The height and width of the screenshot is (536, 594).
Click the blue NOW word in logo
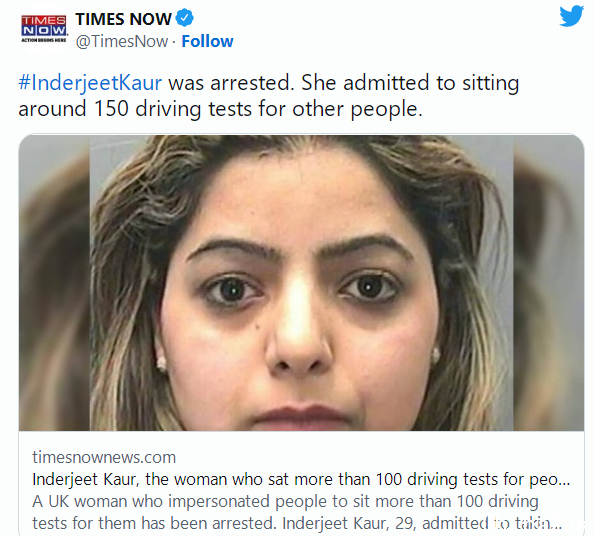click(44, 30)
